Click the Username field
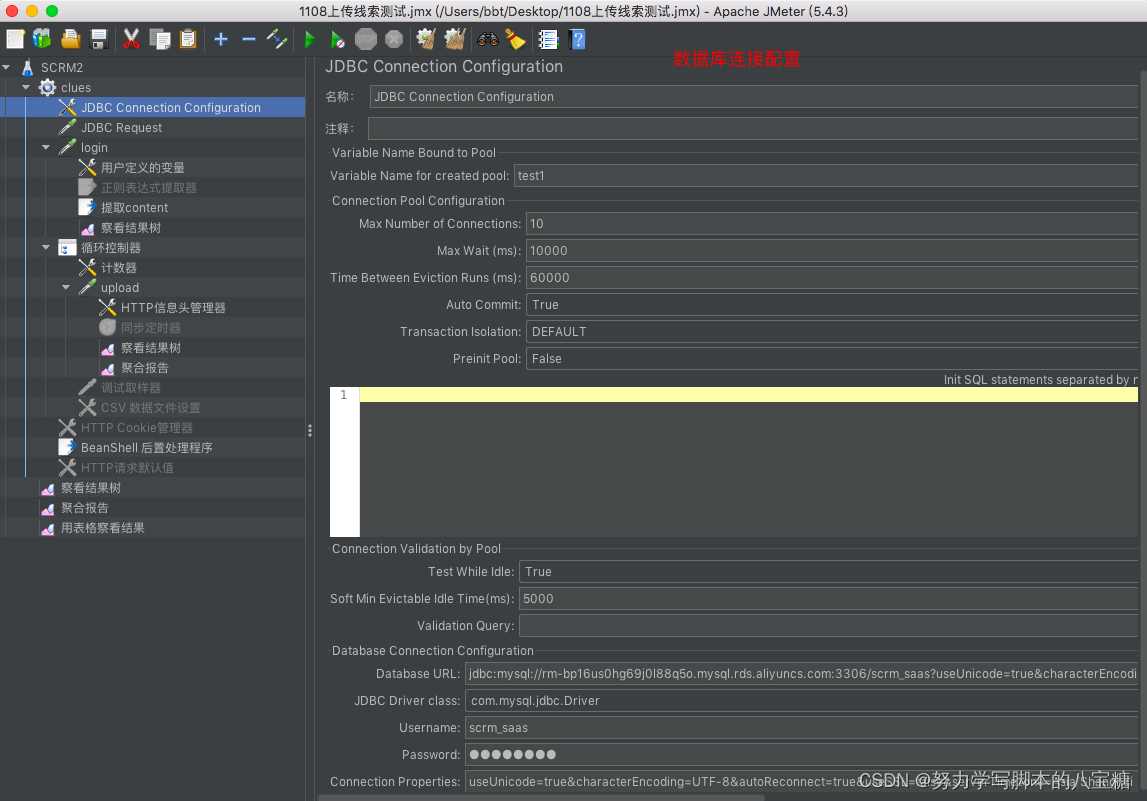1147x801 pixels. pos(801,728)
